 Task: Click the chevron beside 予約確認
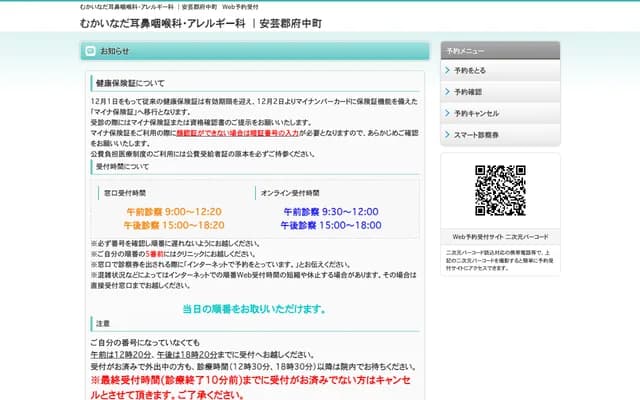pyautogui.click(x=447, y=91)
